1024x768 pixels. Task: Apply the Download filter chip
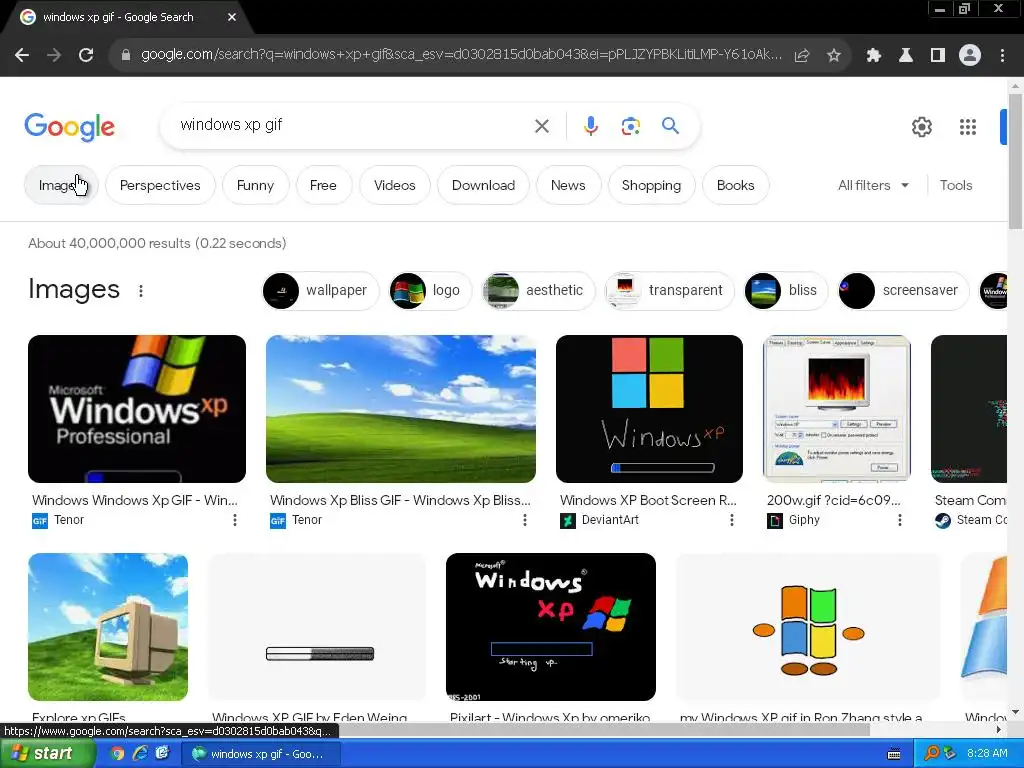(483, 185)
